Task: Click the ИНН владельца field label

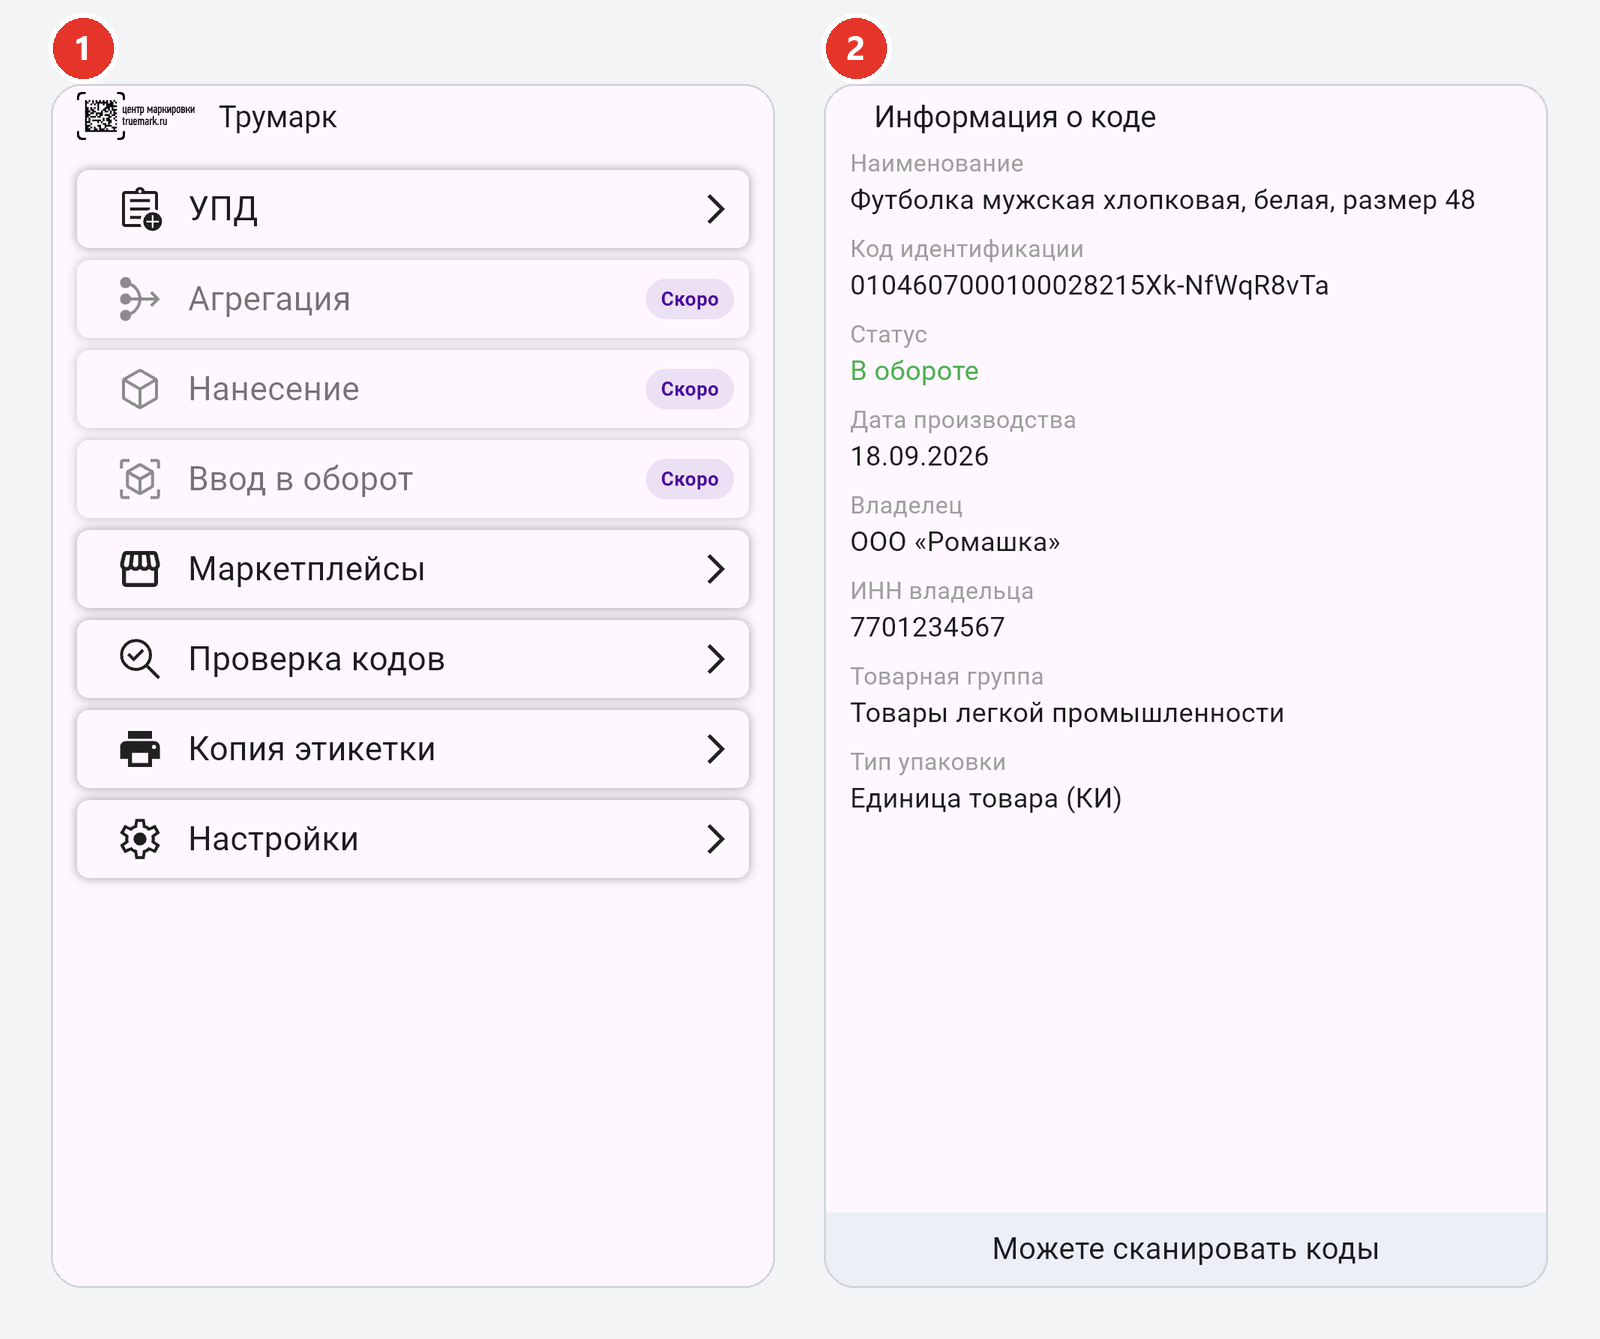Action: coord(942,591)
